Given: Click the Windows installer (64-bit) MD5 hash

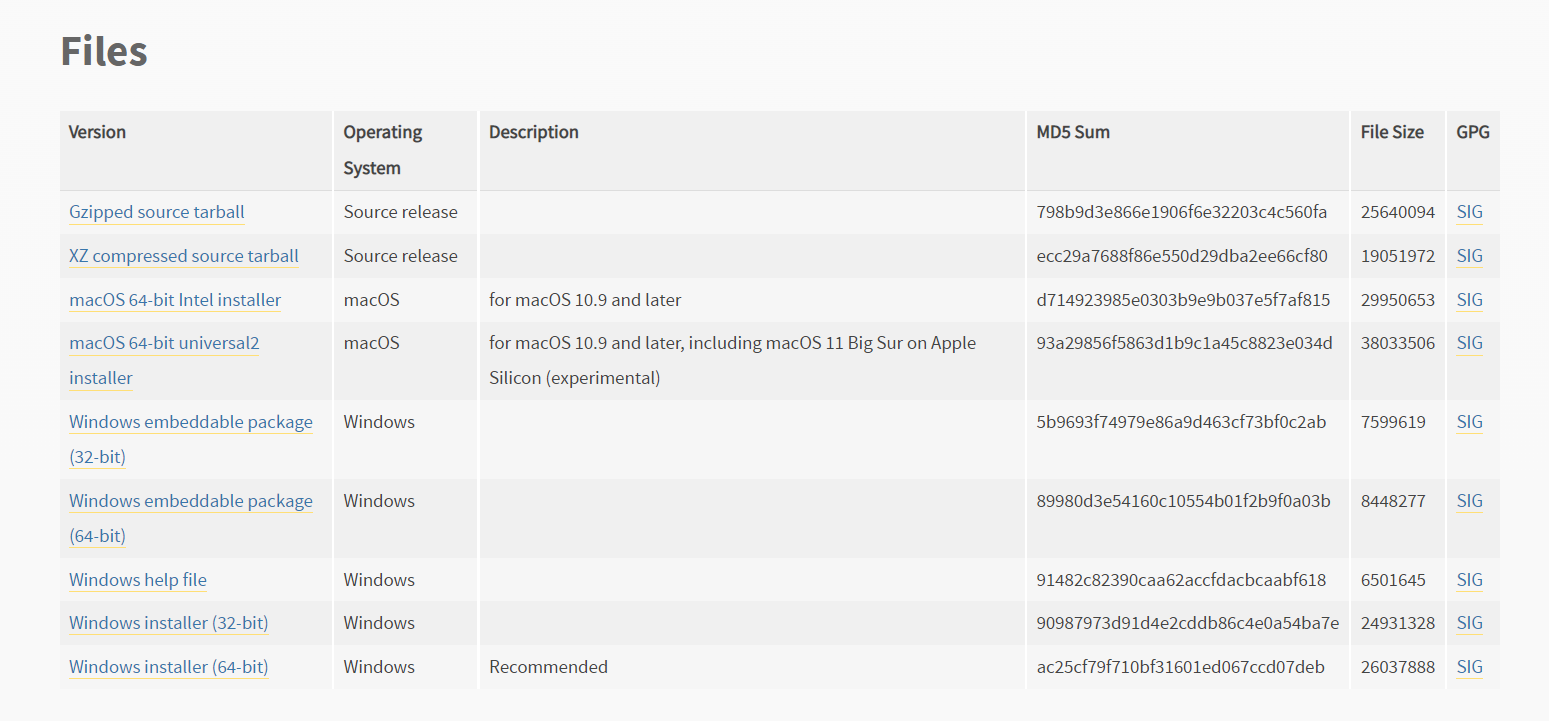Looking at the screenshot, I should pyautogui.click(x=1180, y=667).
